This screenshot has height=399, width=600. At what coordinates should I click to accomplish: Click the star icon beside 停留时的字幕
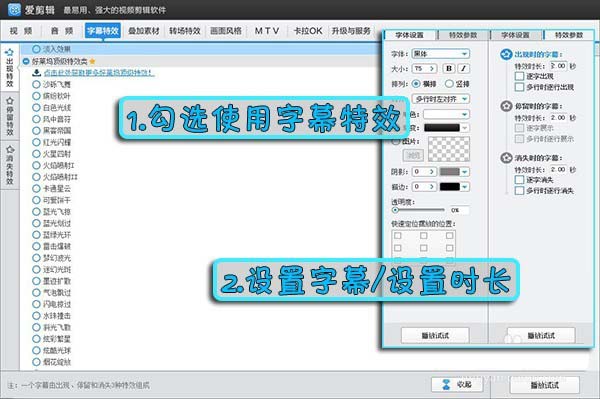(506, 106)
